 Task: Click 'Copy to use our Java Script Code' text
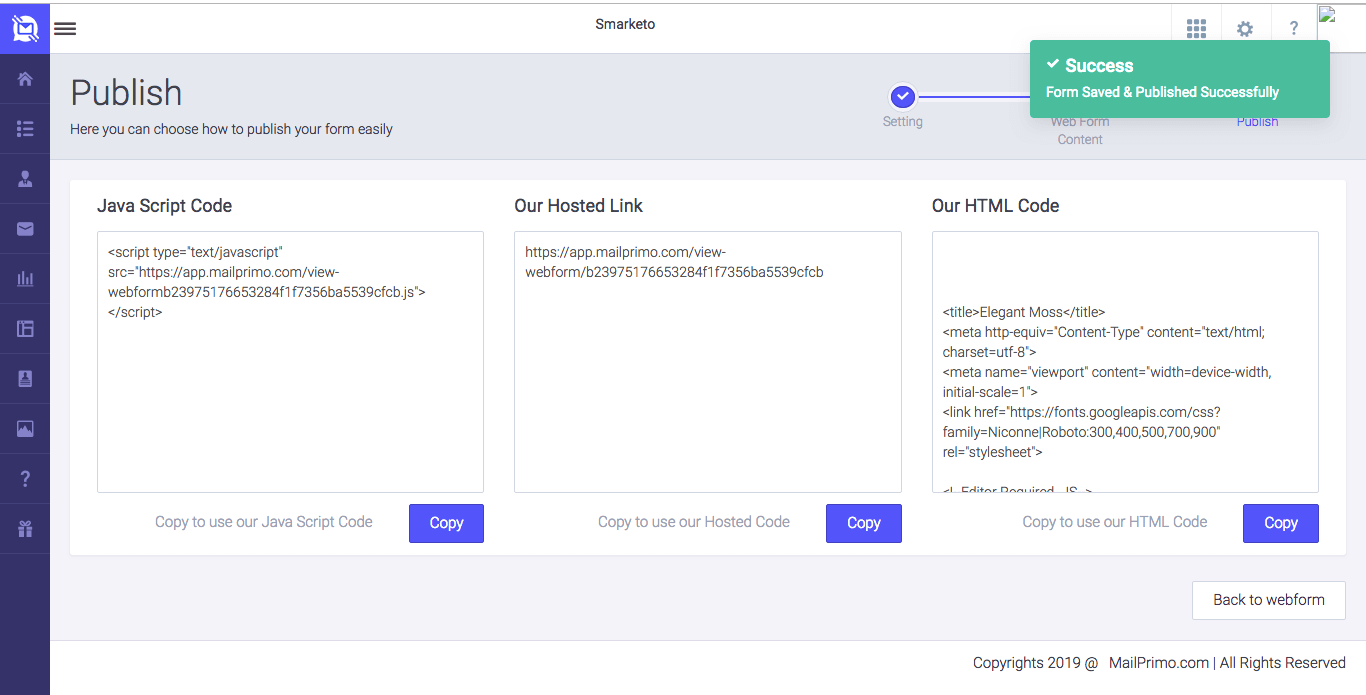pyautogui.click(x=264, y=522)
